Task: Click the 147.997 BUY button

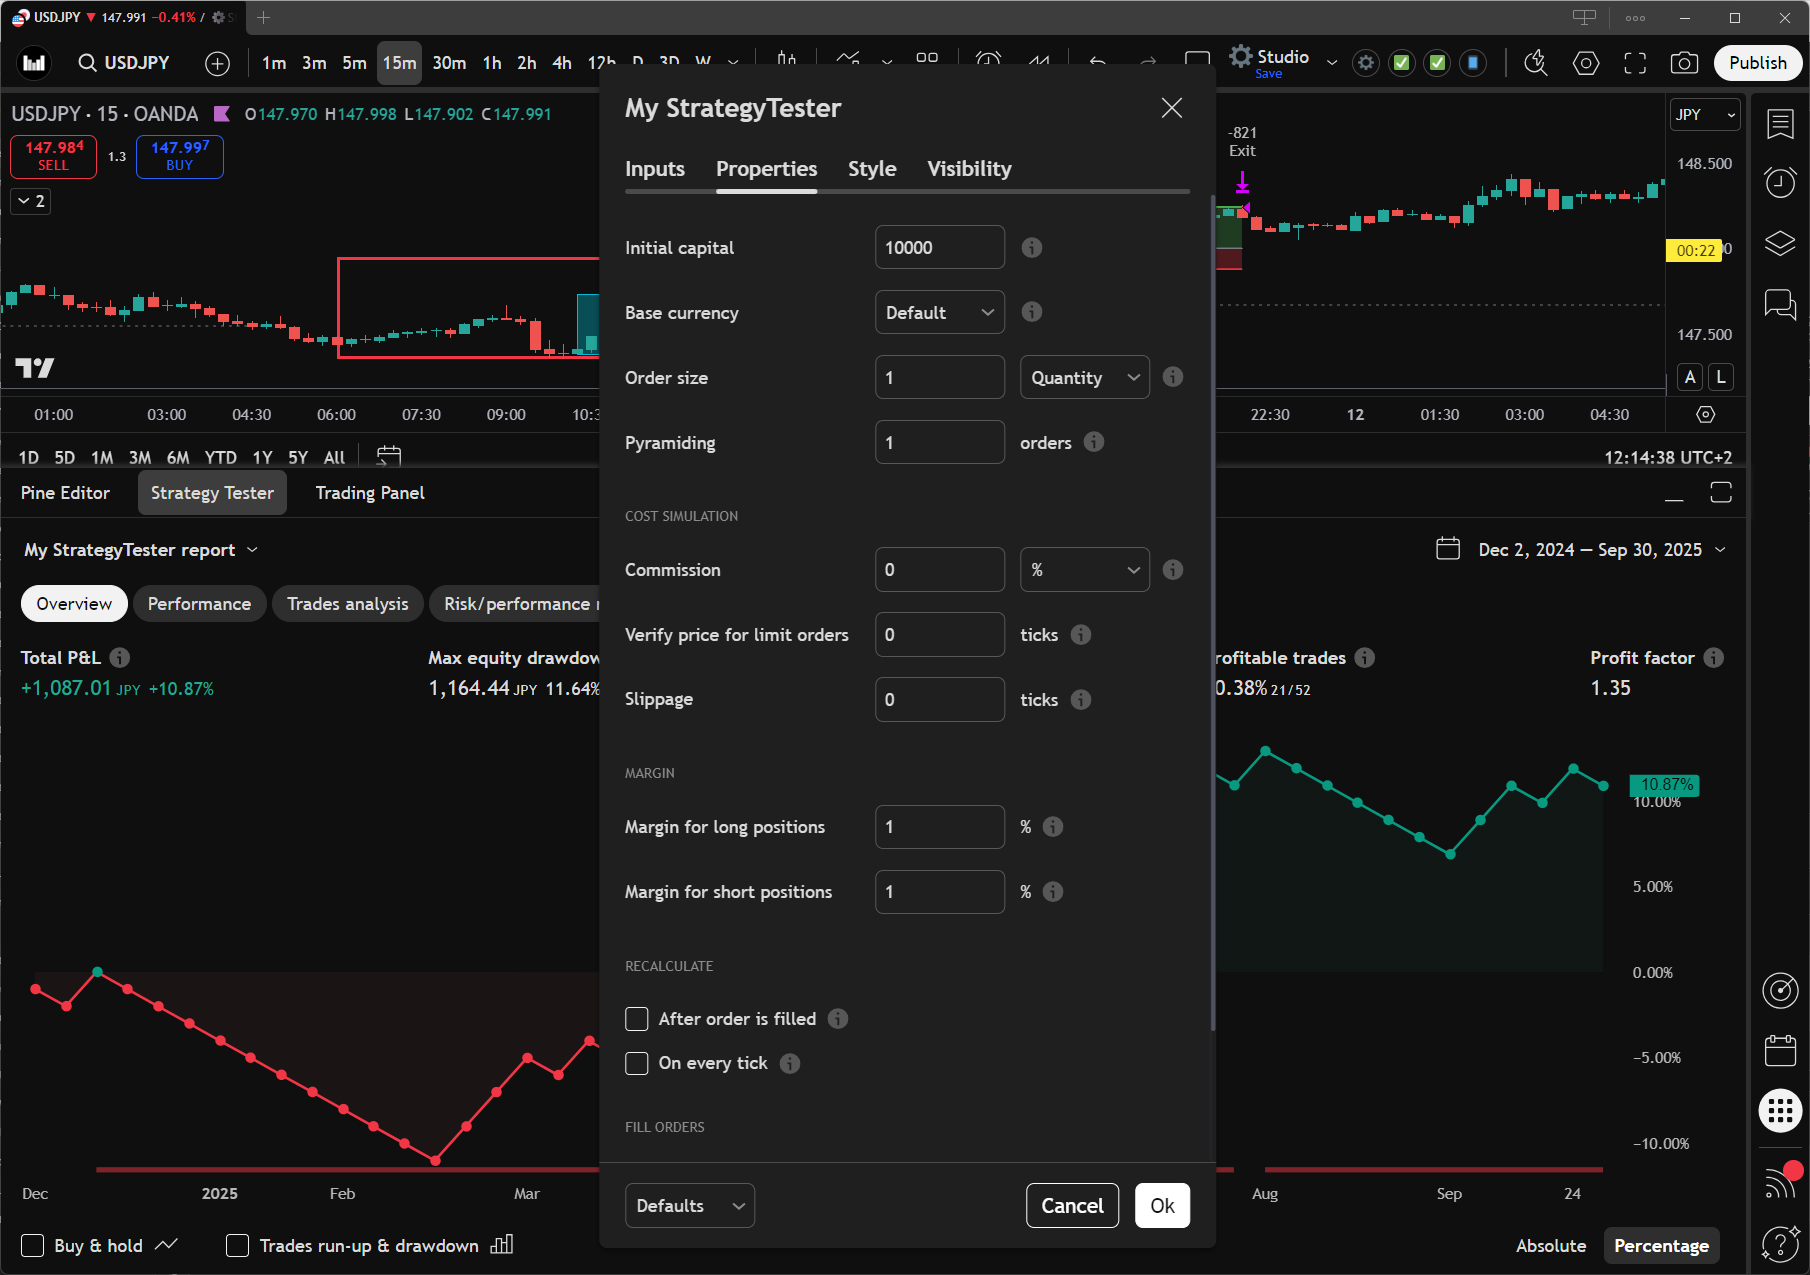Action: [180, 156]
